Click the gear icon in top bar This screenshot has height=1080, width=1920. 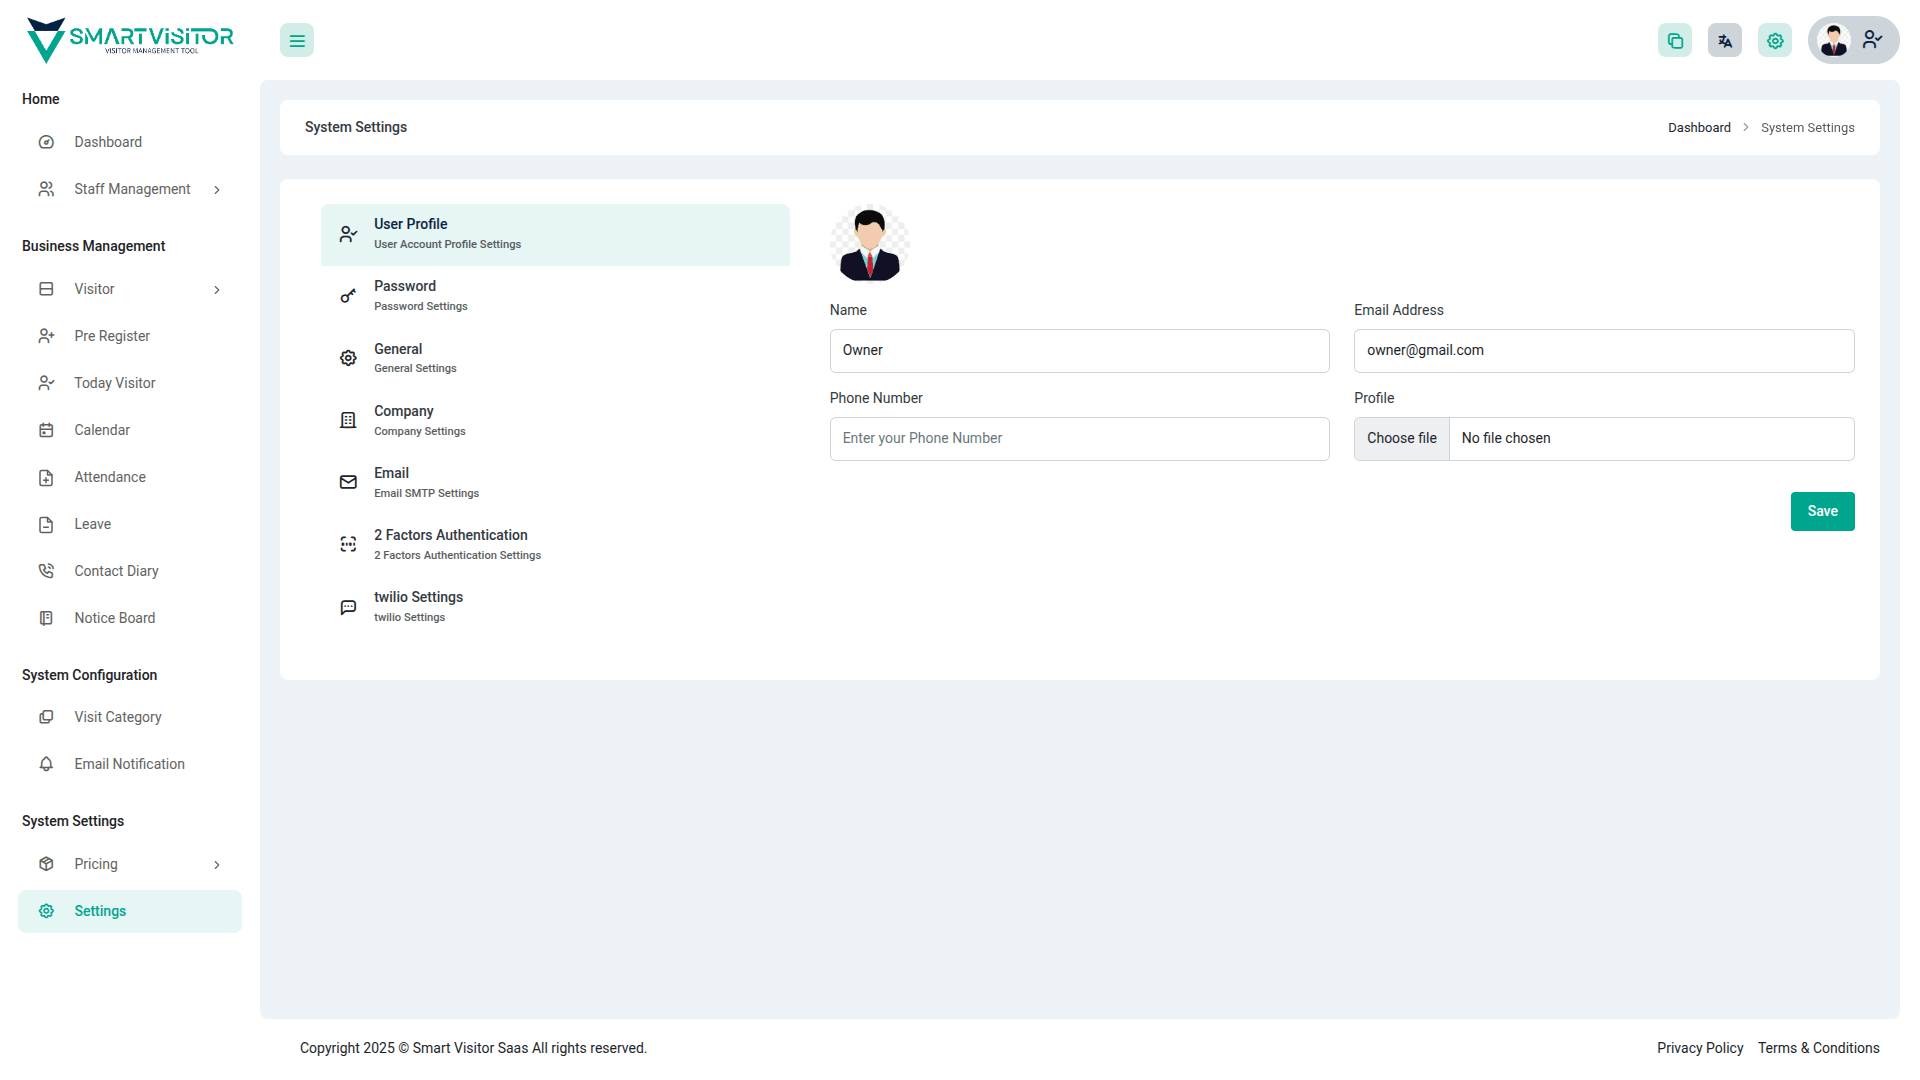(x=1775, y=41)
